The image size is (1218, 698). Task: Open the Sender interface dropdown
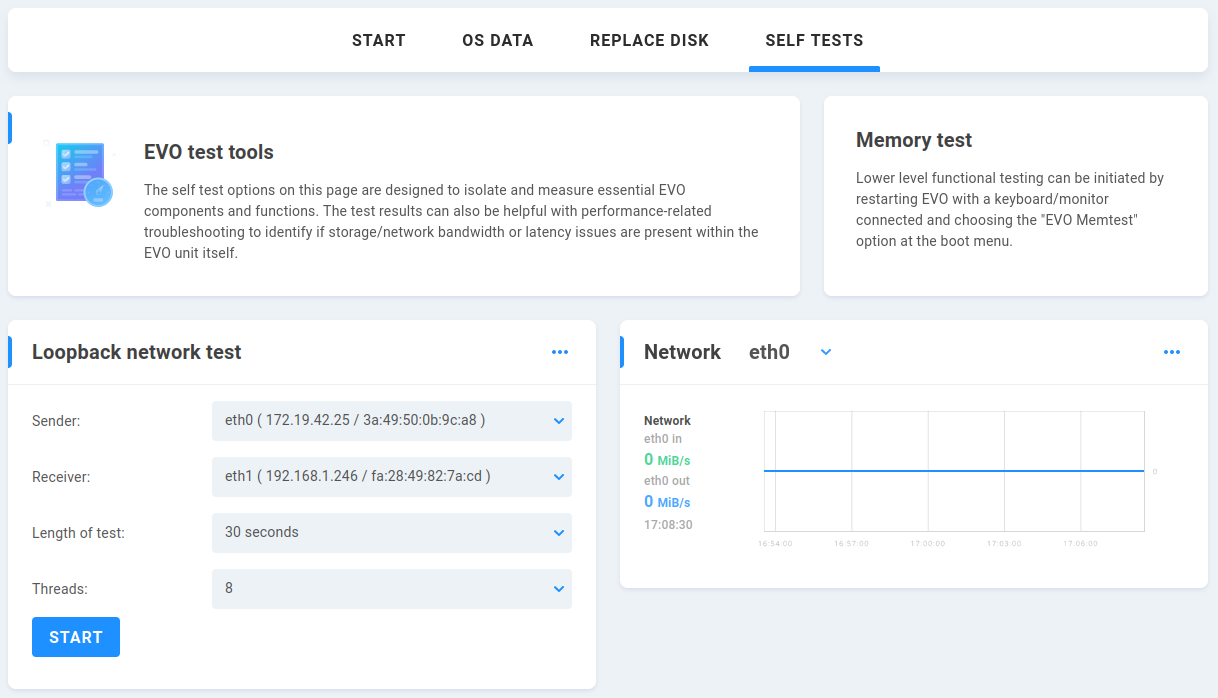[392, 421]
